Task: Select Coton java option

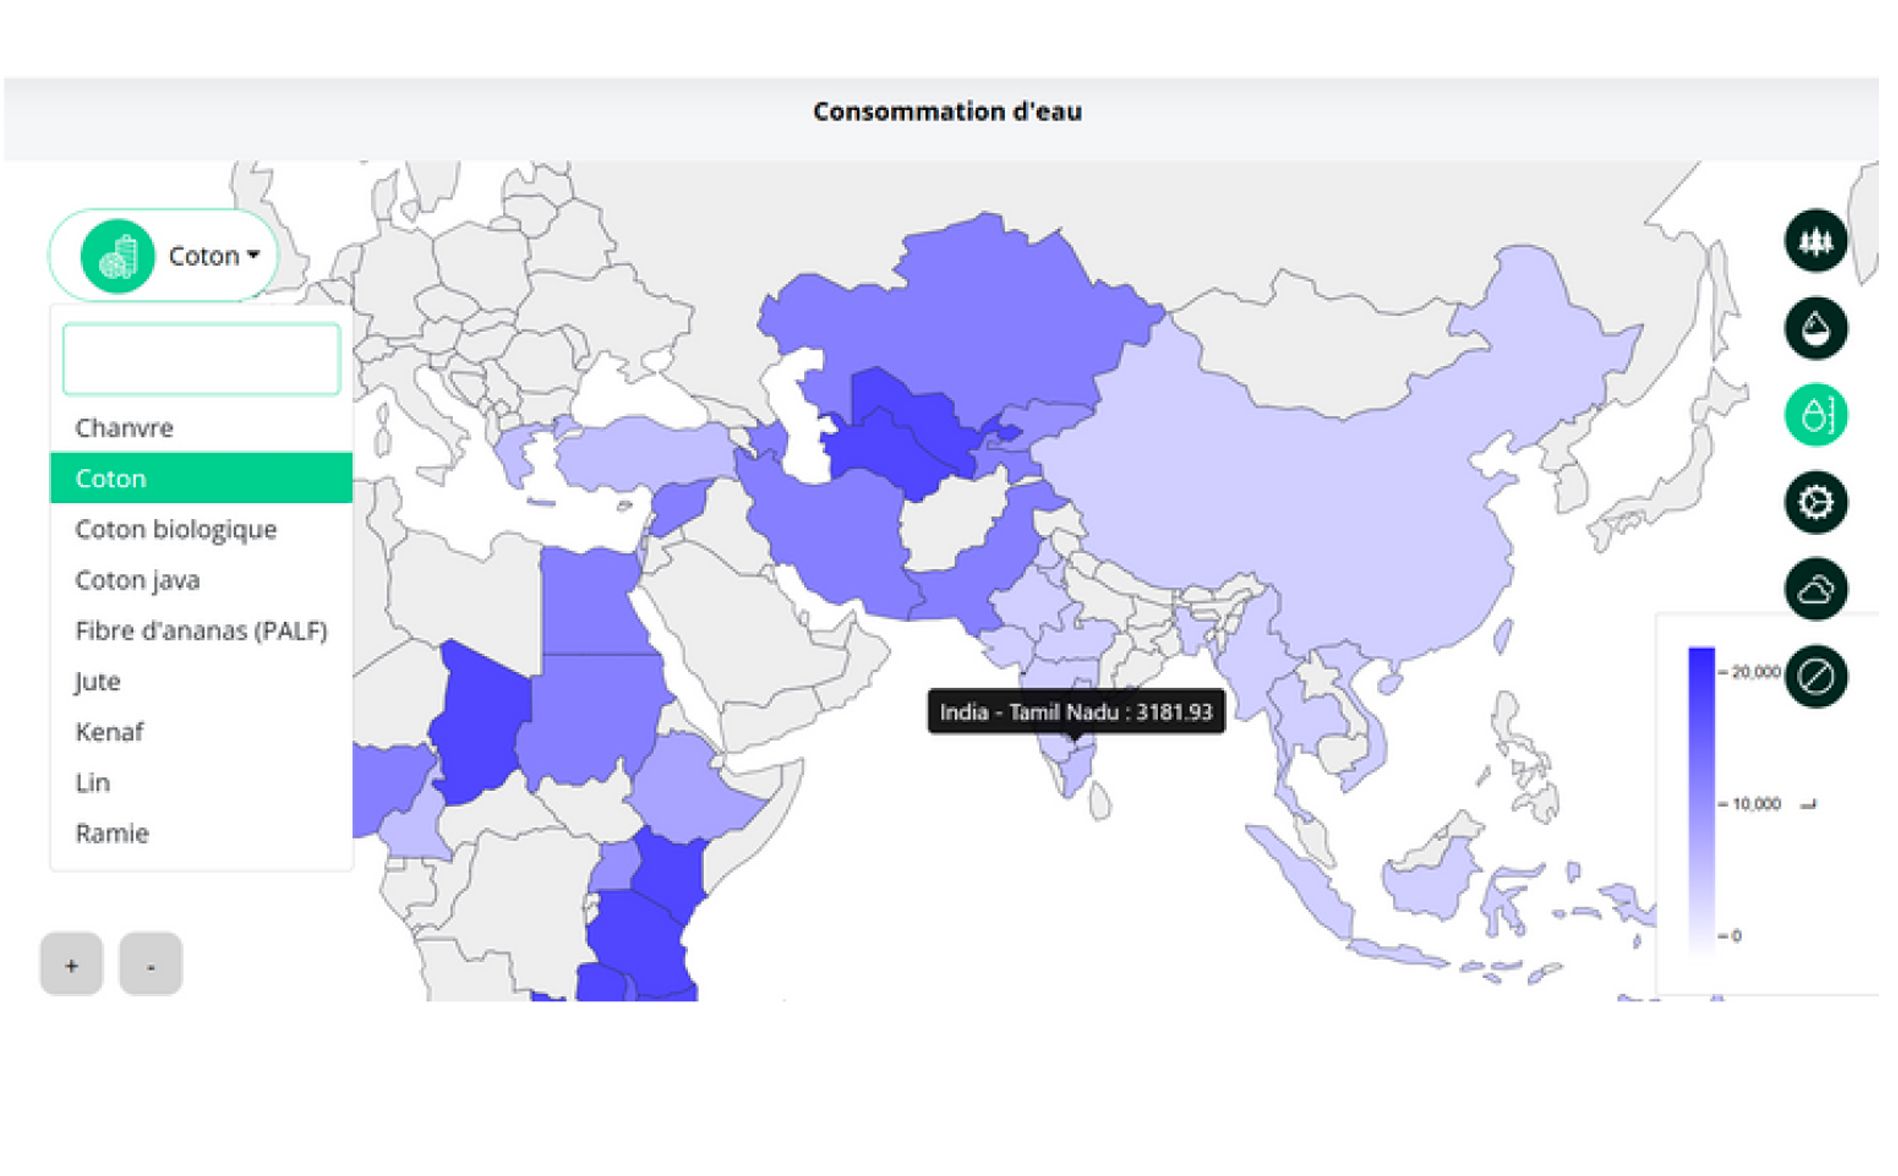Action: 138,580
